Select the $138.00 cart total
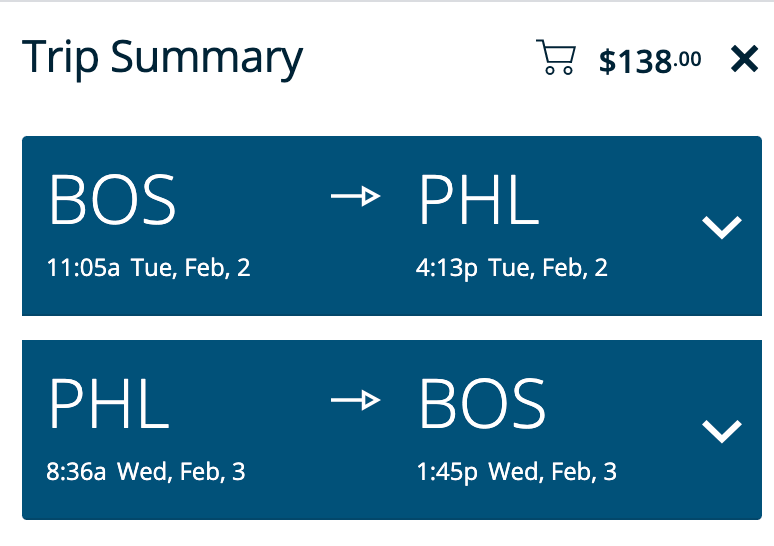 click(649, 60)
